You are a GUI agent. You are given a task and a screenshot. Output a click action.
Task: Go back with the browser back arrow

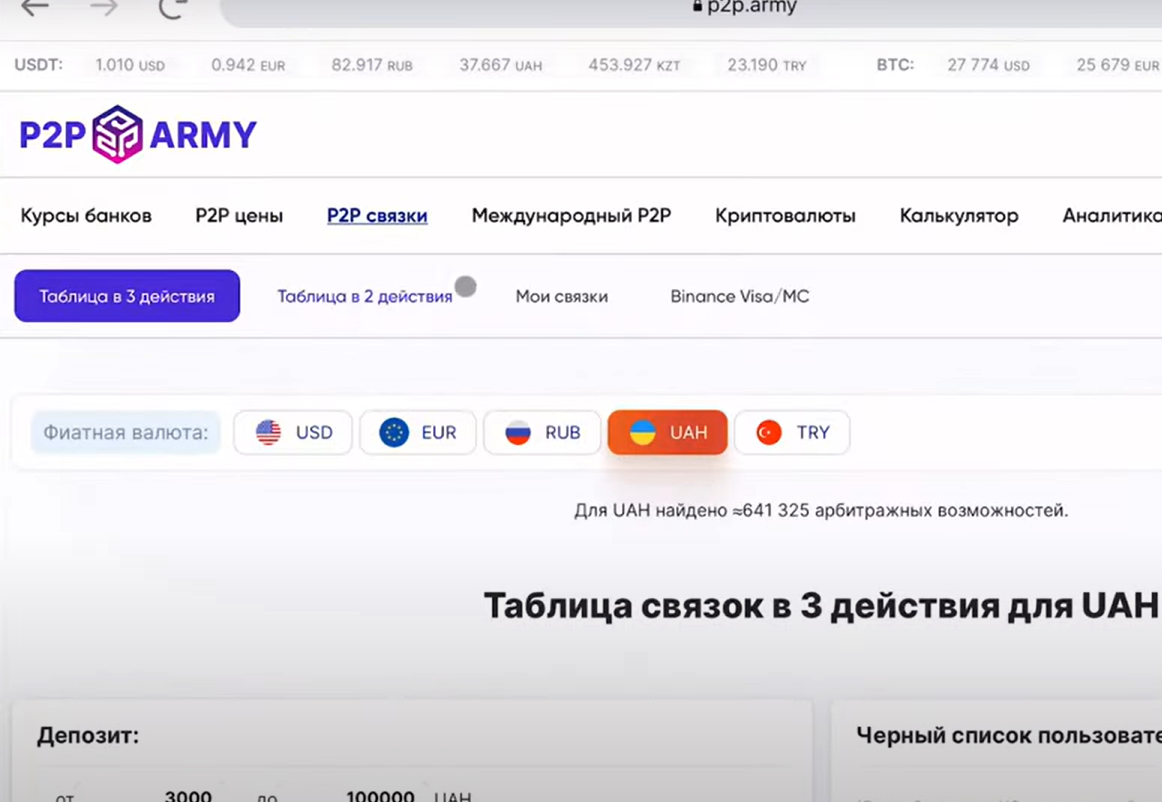[x=34, y=7]
